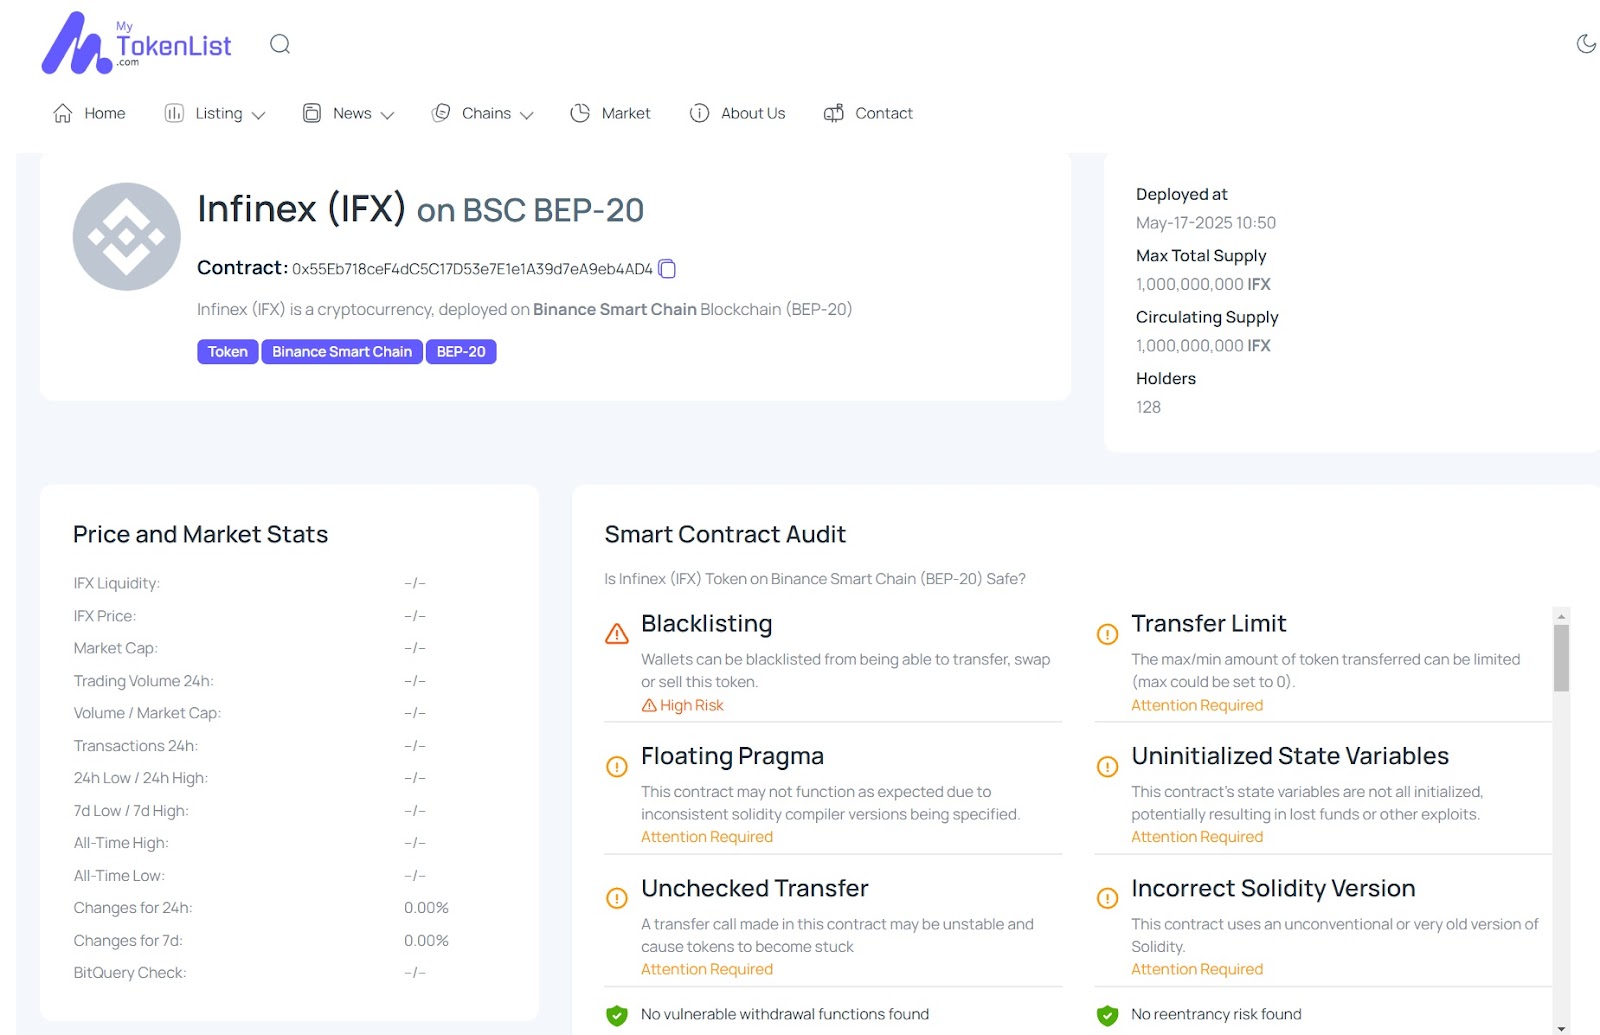This screenshot has height=1035, width=1600.
Task: Click the Chains coin icon
Action: pyautogui.click(x=441, y=113)
